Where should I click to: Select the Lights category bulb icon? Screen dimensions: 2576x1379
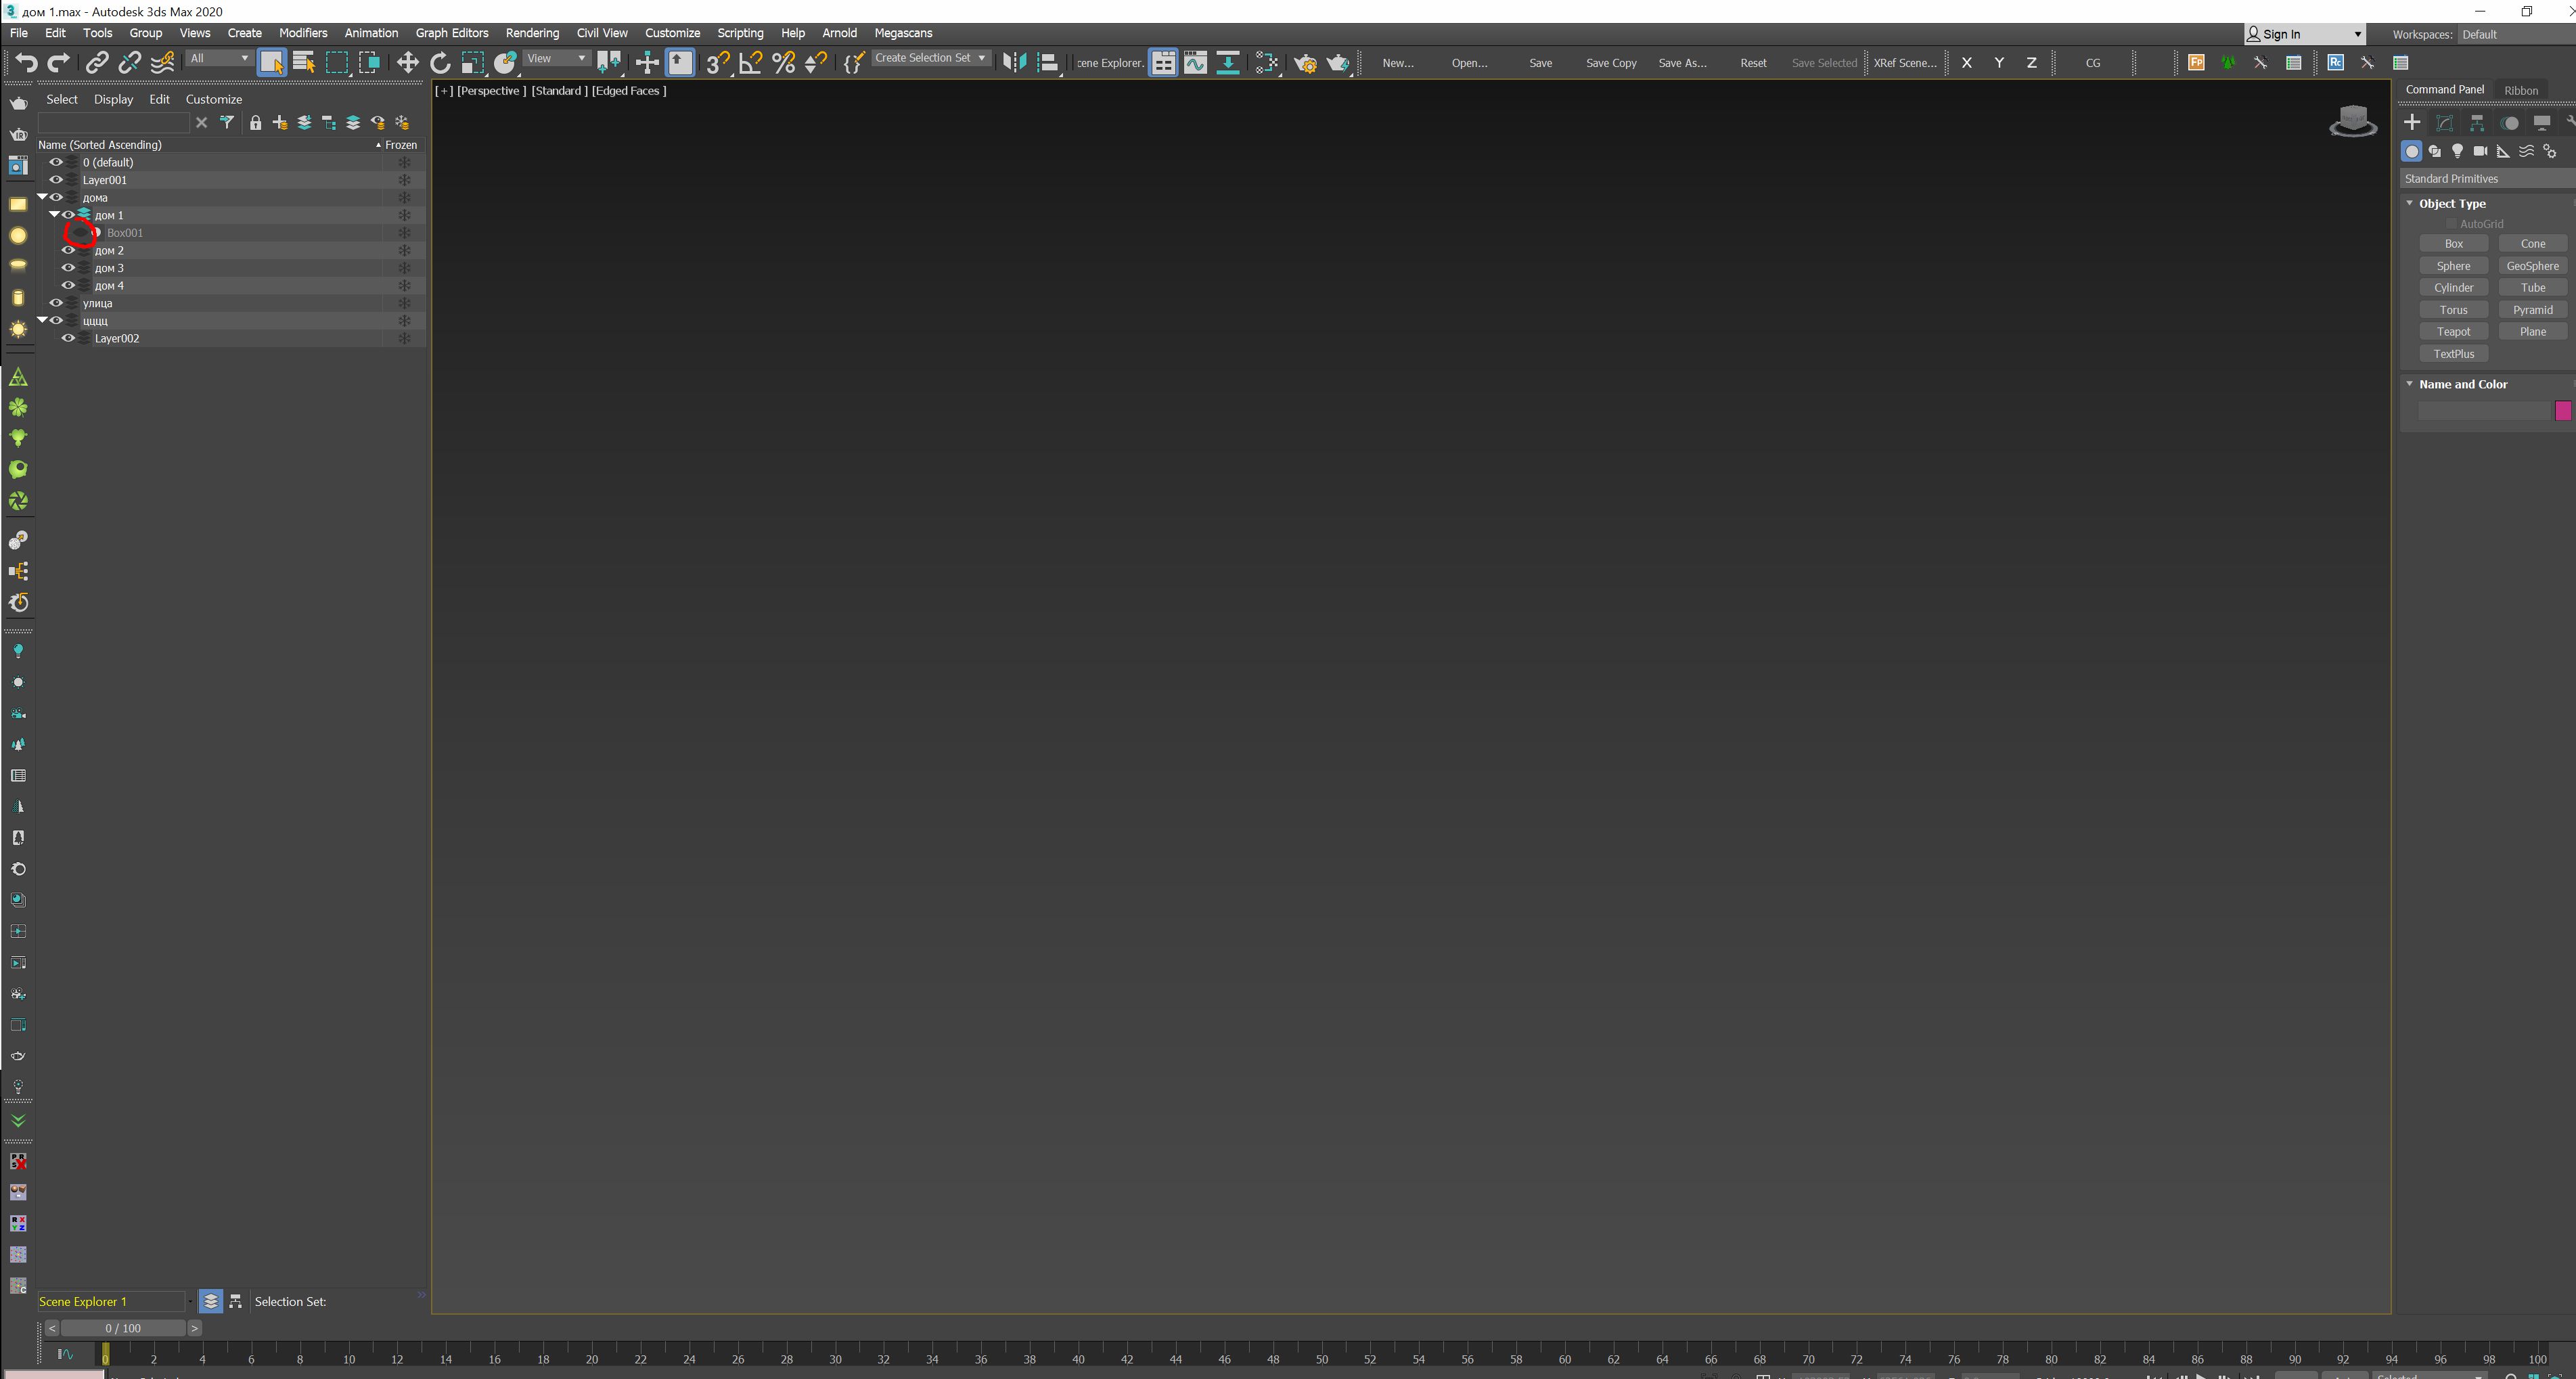pyautogui.click(x=2457, y=151)
